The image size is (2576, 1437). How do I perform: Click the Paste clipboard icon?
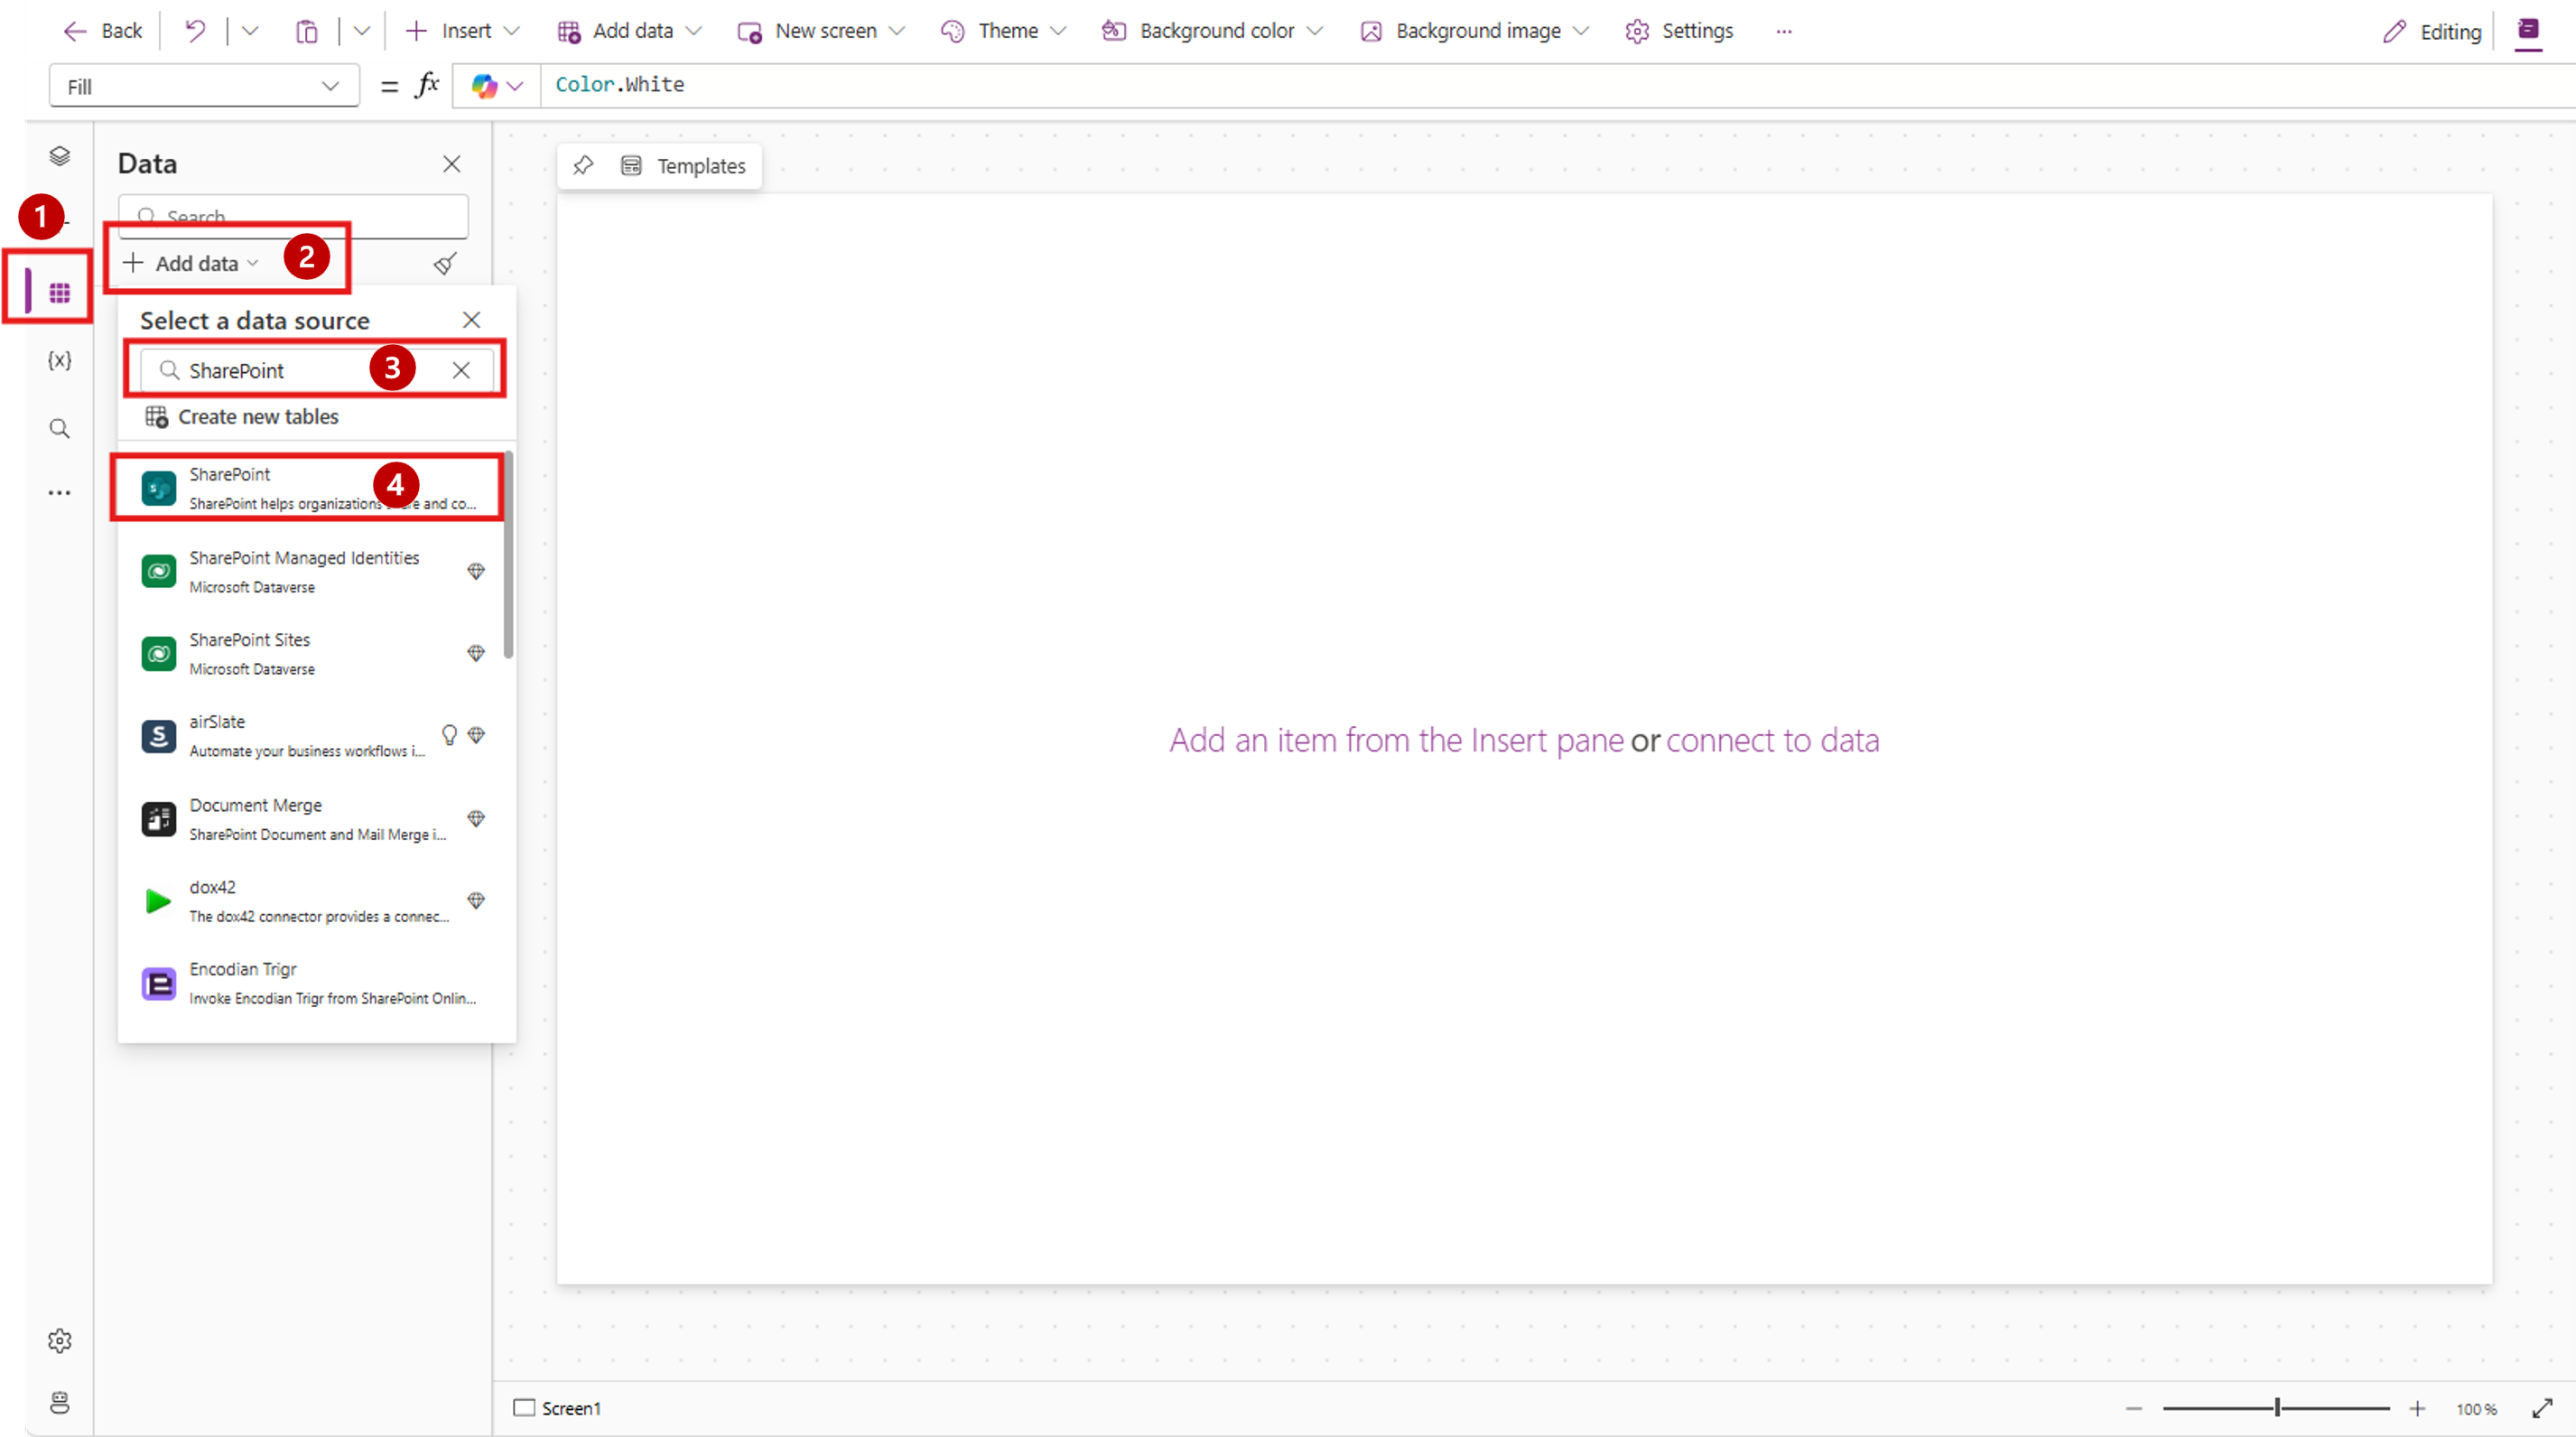306,31
